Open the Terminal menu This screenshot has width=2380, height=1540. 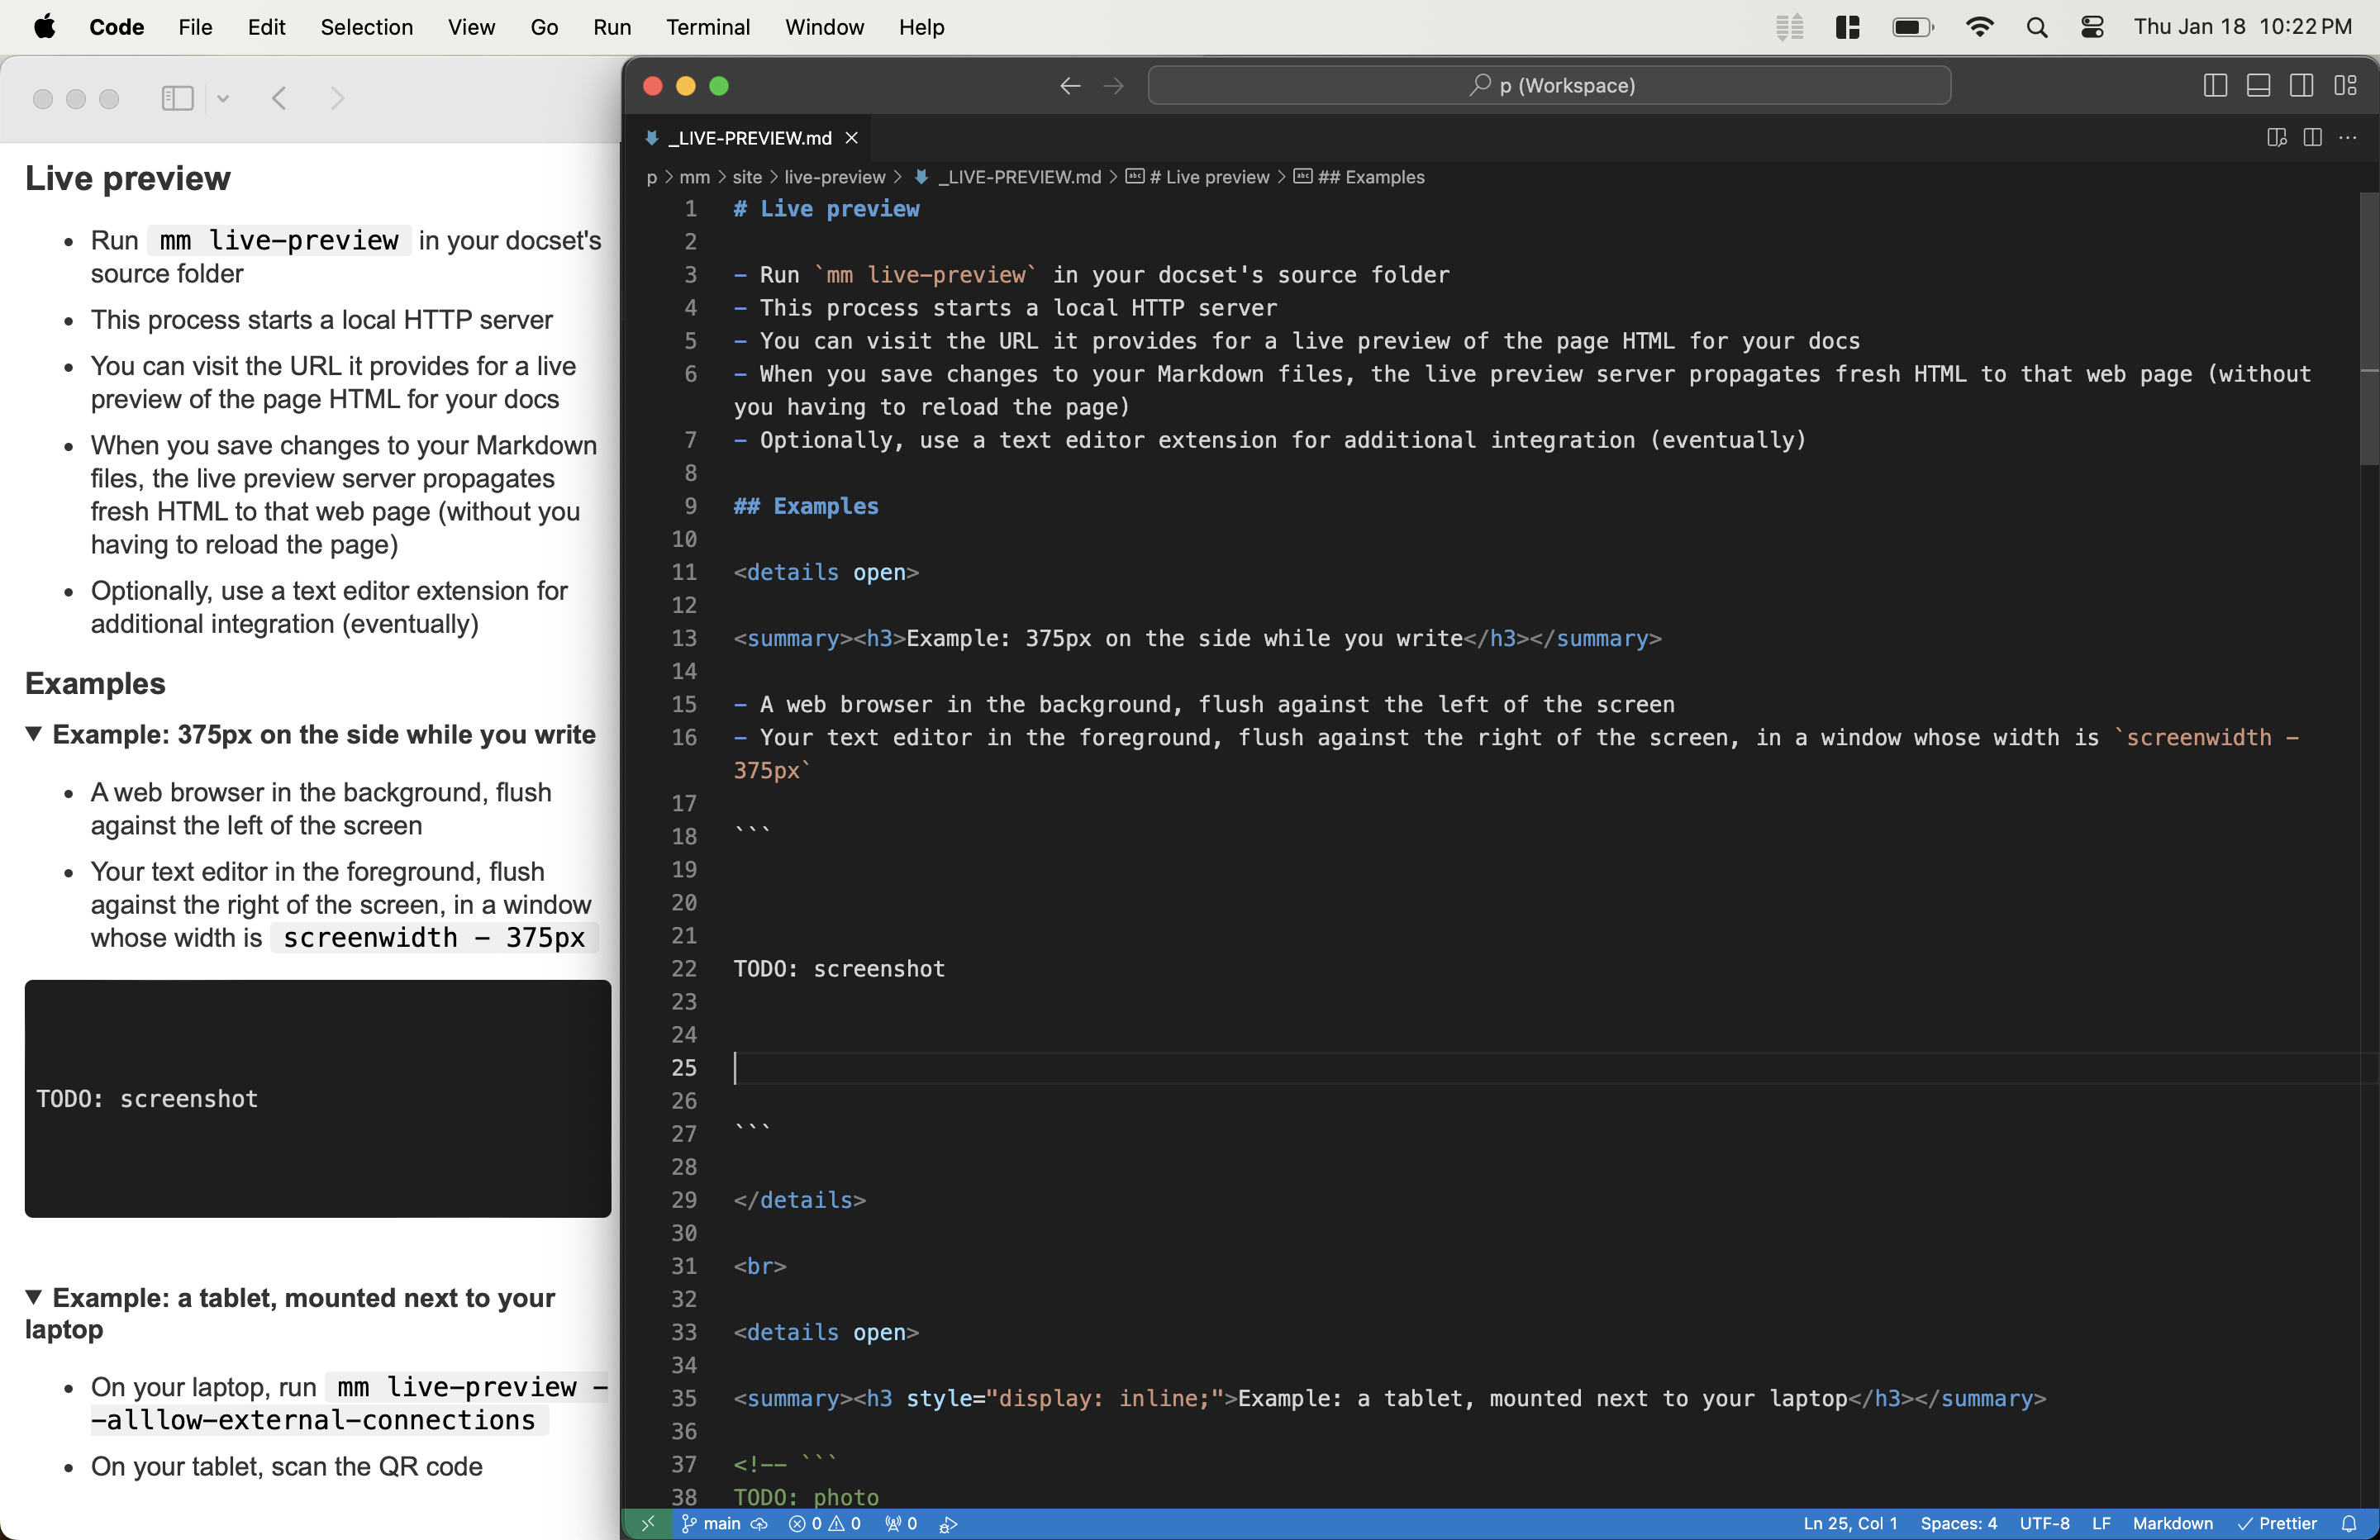708,27
